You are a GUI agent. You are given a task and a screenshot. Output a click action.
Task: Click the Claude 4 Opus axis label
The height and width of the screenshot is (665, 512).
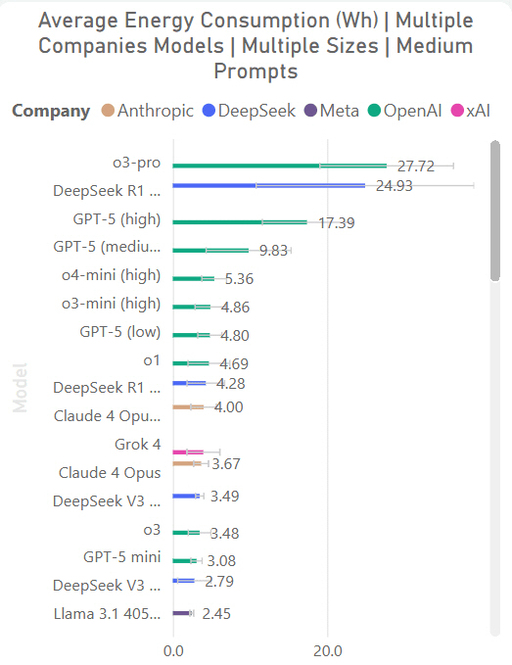[x=110, y=473]
